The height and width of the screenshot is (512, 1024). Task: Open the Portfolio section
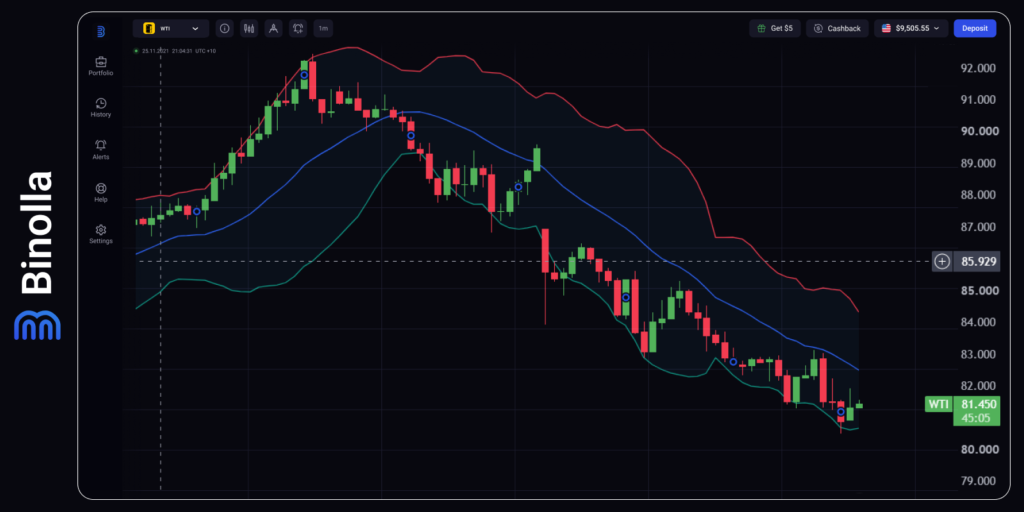click(101, 66)
